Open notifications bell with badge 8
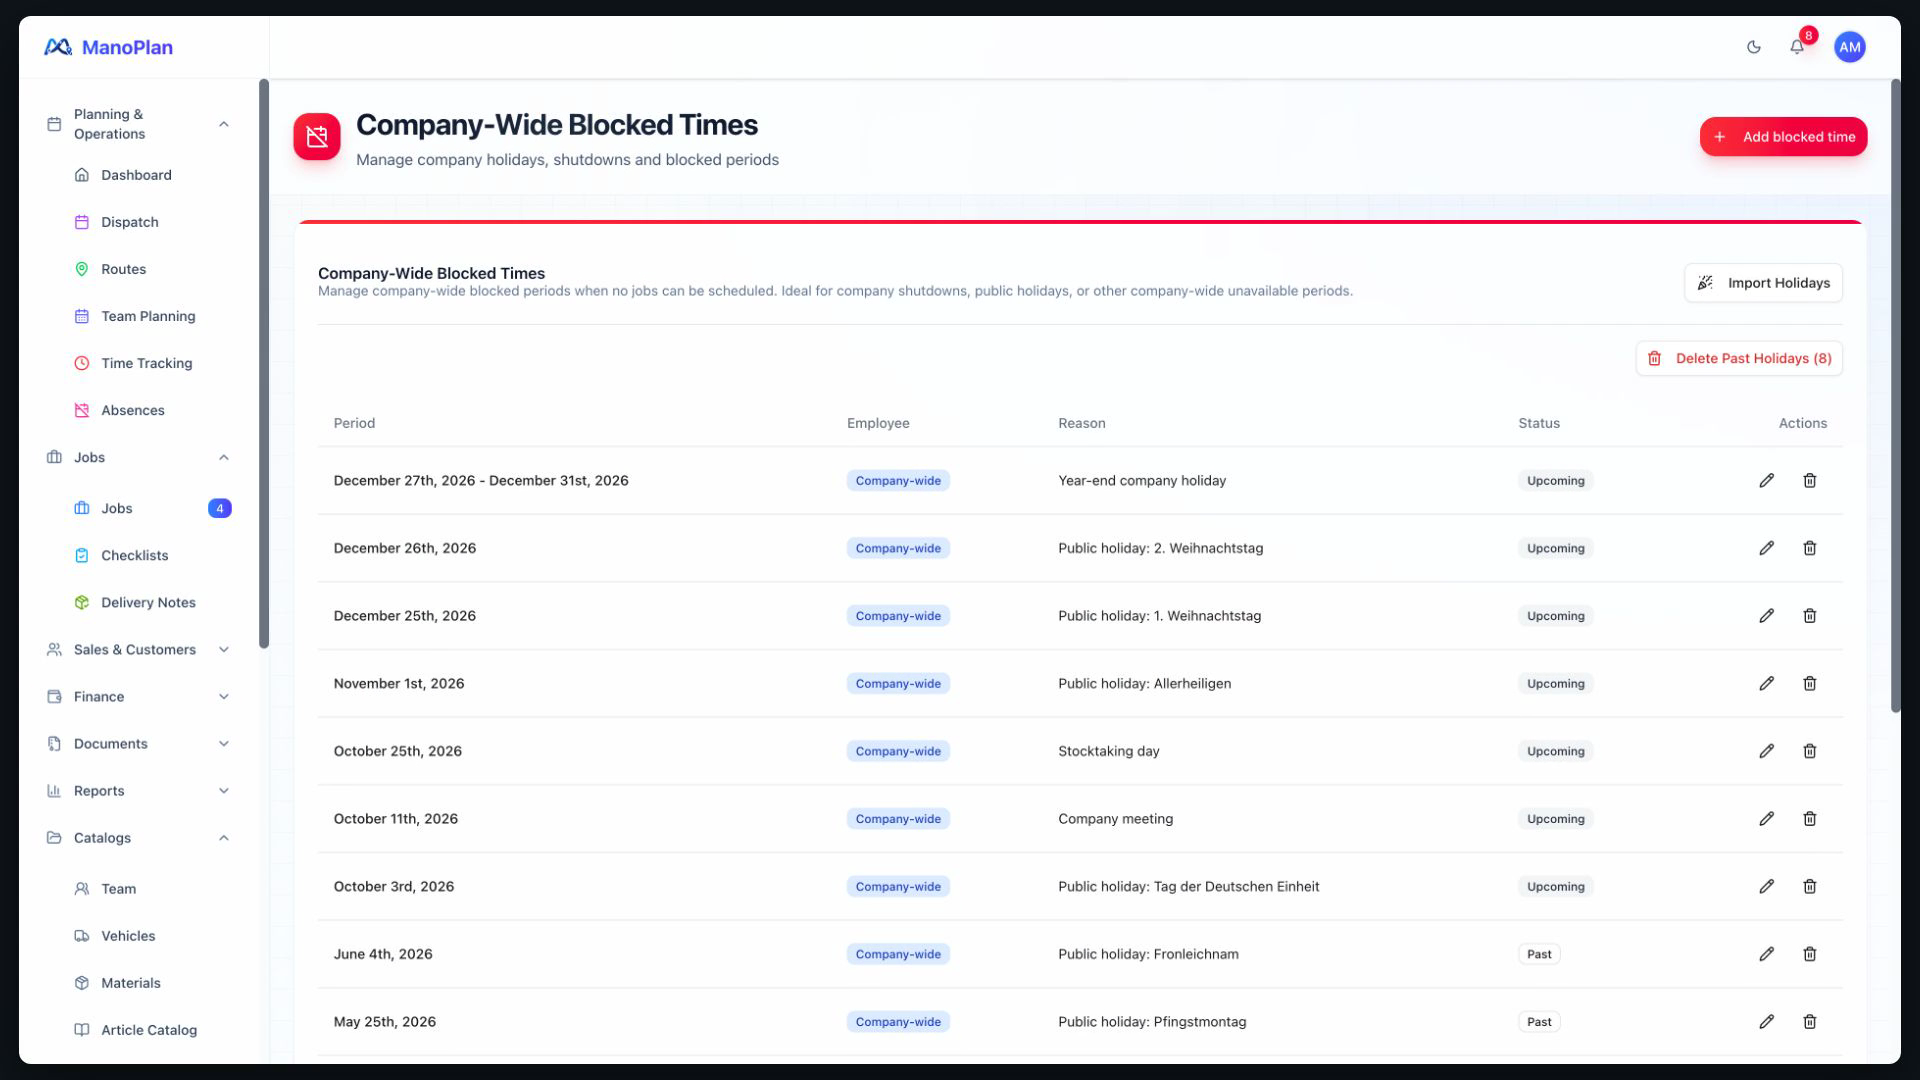Image resolution: width=1920 pixels, height=1080 pixels. coord(1797,47)
